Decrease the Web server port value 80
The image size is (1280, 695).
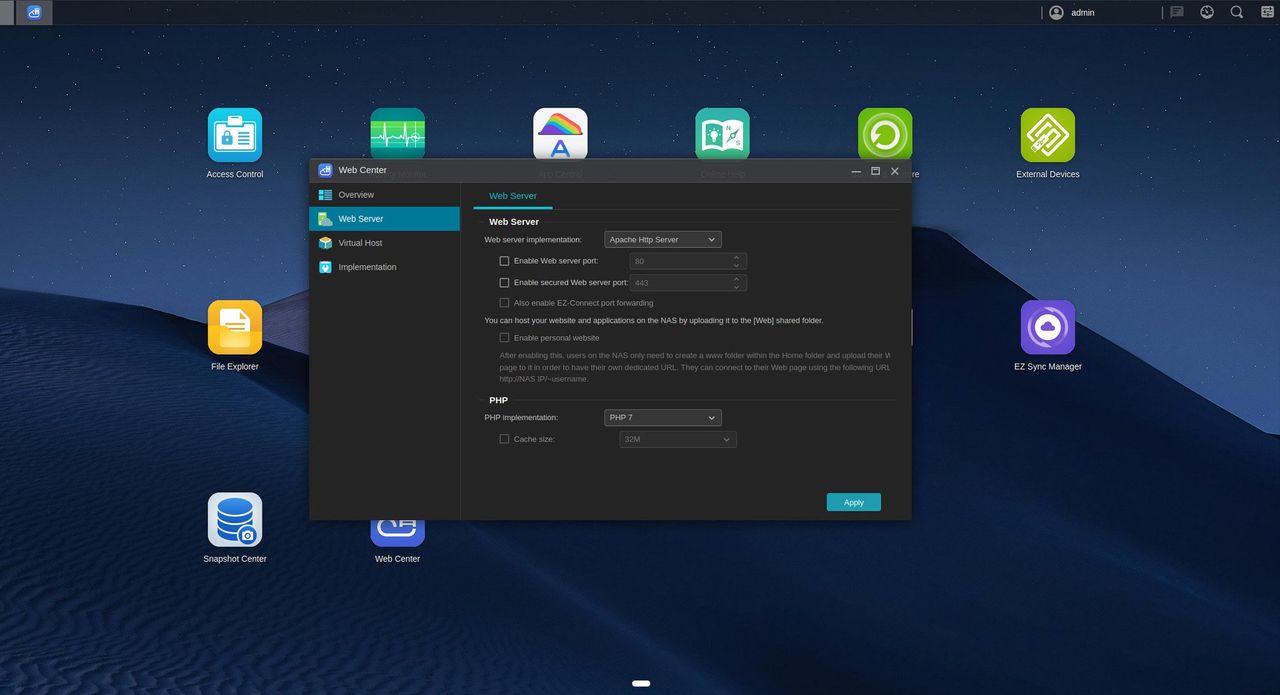(737, 265)
